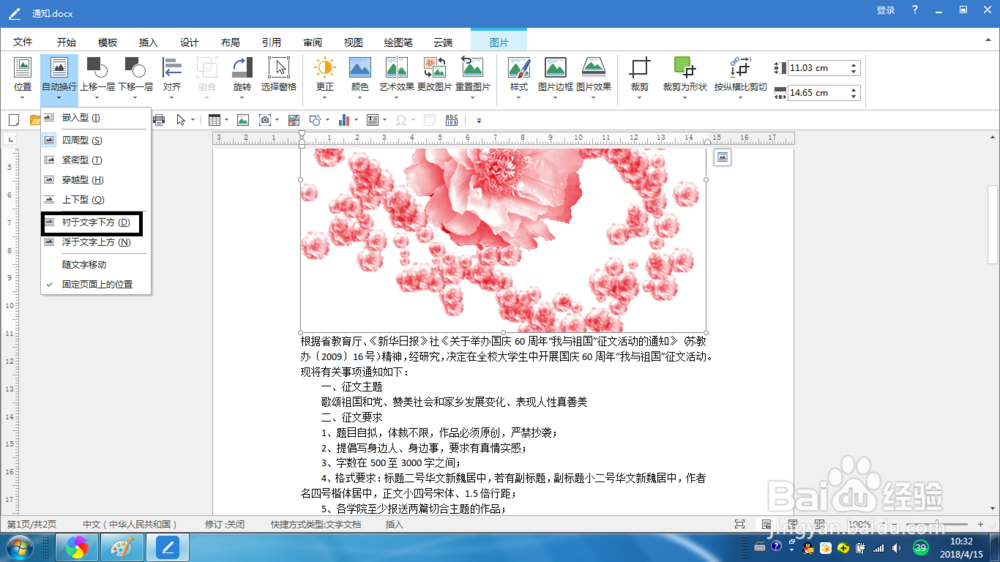Open the Windows Start button
This screenshot has width=1000, height=562.
19,548
